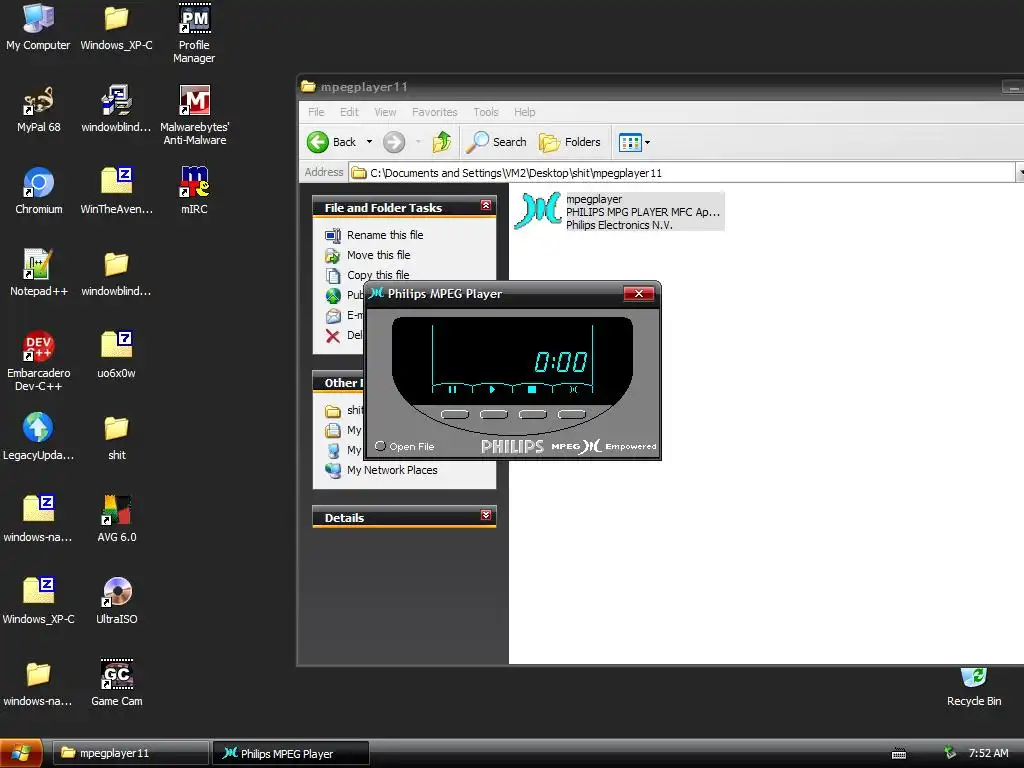Select the mpegplayer application file in Explorer

(618, 212)
